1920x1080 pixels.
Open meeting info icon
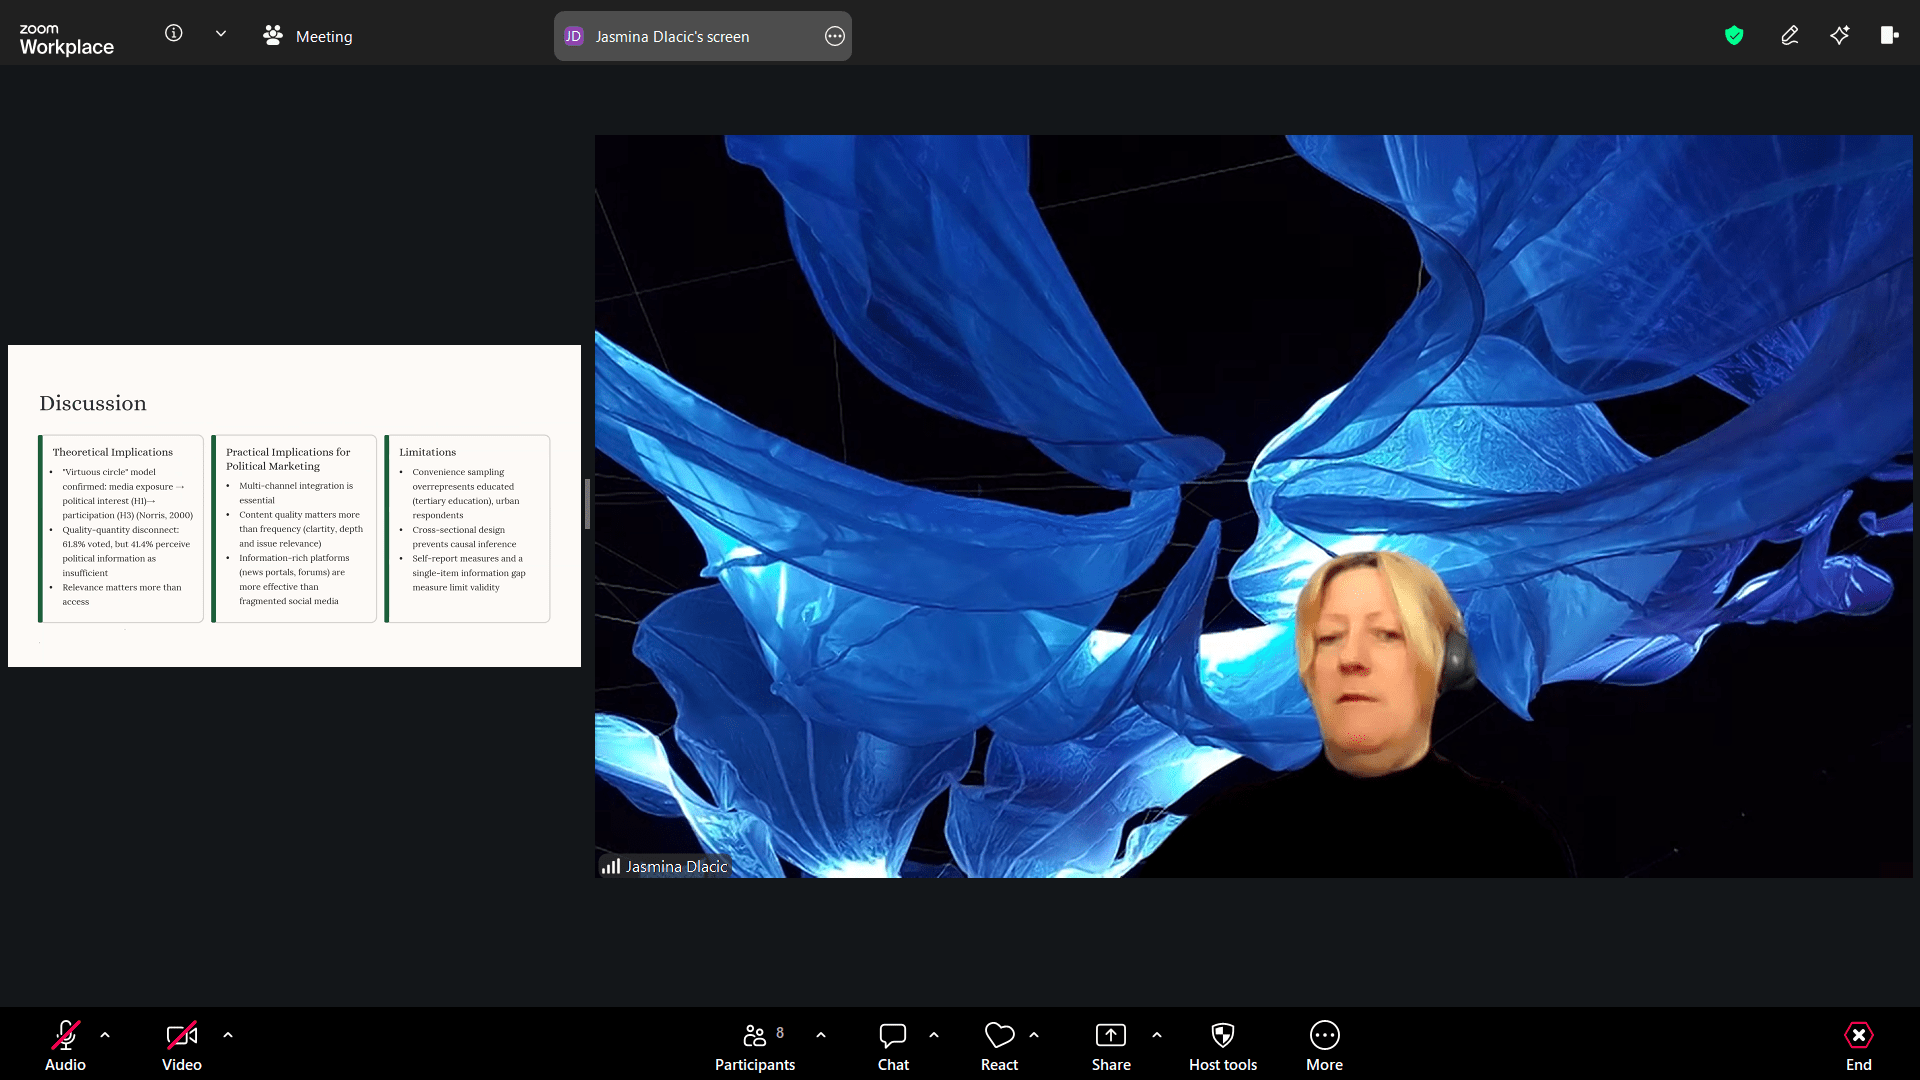pos(174,34)
